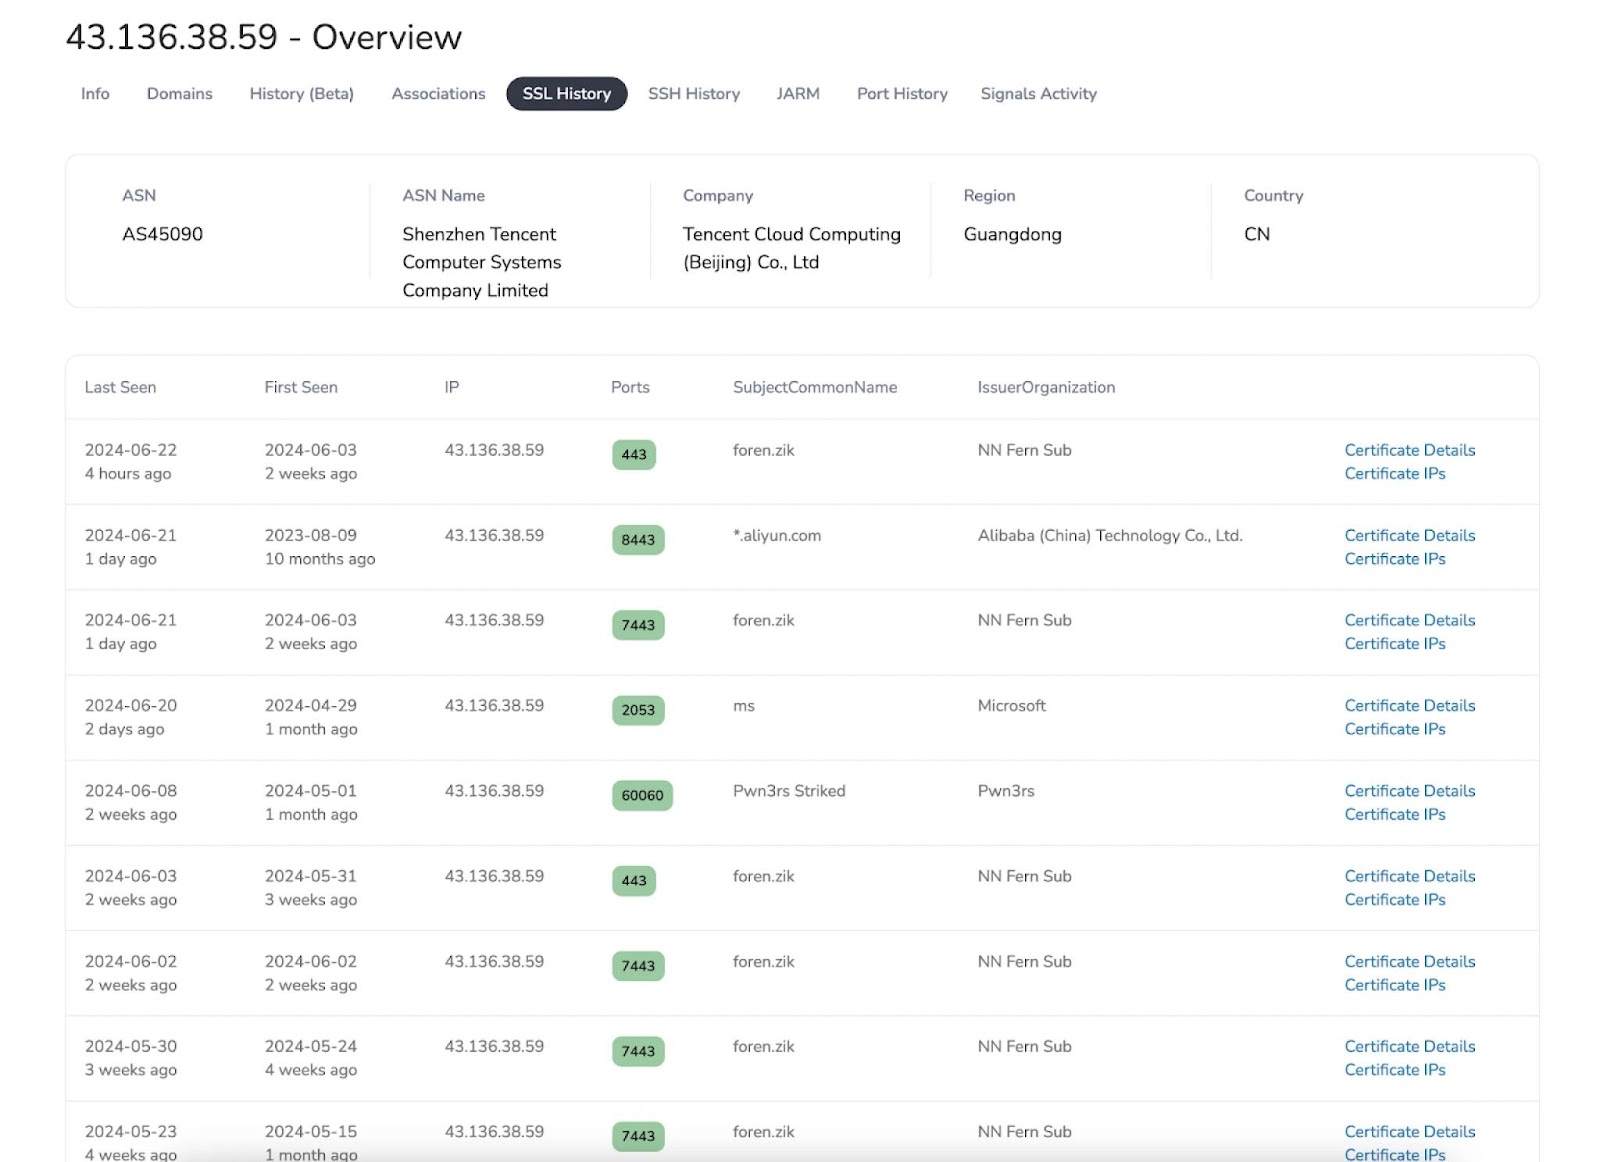Click the 8443 port badge
Image resolution: width=1600 pixels, height=1162 pixels.
coord(638,540)
